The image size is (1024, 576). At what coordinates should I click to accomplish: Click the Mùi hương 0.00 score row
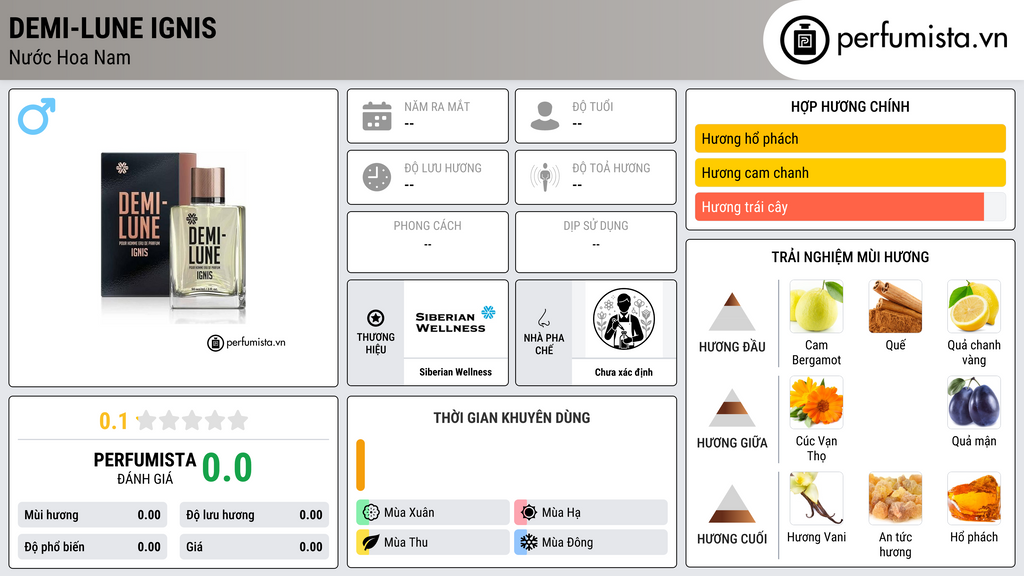pos(92,515)
